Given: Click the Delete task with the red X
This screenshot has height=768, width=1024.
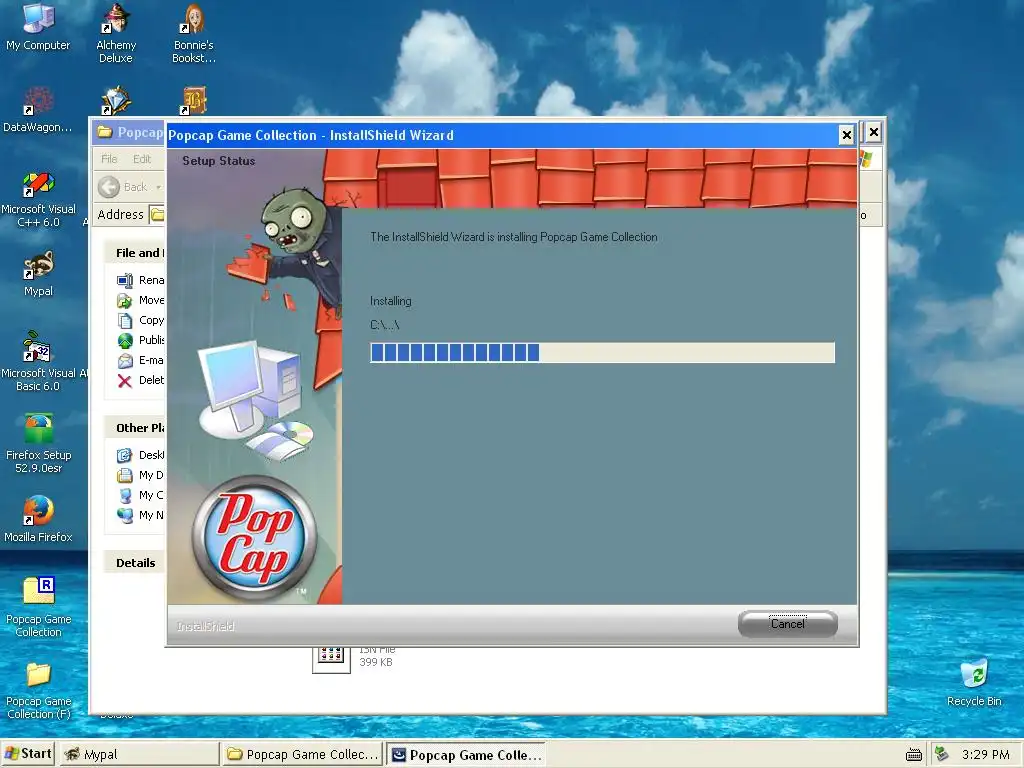Looking at the screenshot, I should (x=141, y=380).
